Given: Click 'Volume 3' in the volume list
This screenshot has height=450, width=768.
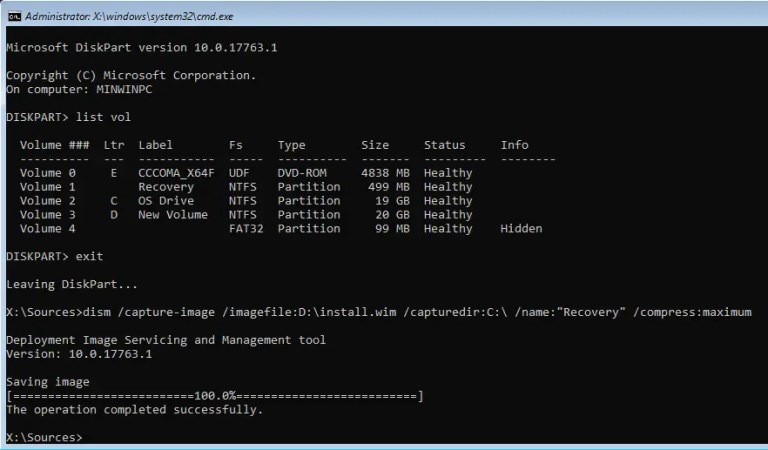Looking at the screenshot, I should pos(48,215).
